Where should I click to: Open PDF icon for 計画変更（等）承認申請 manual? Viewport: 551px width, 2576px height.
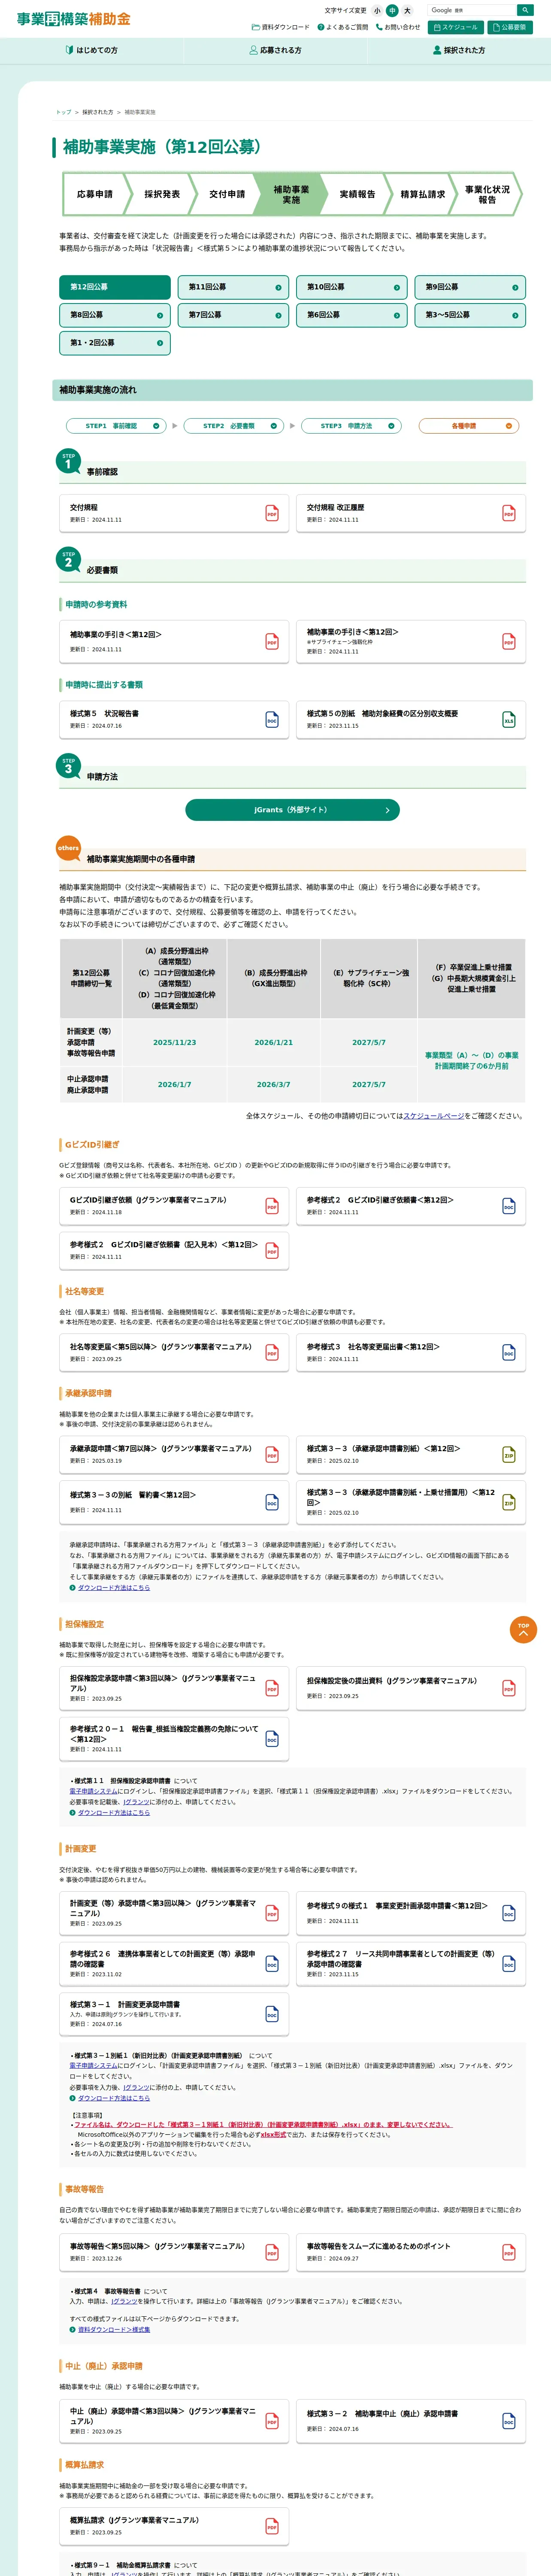[272, 1914]
